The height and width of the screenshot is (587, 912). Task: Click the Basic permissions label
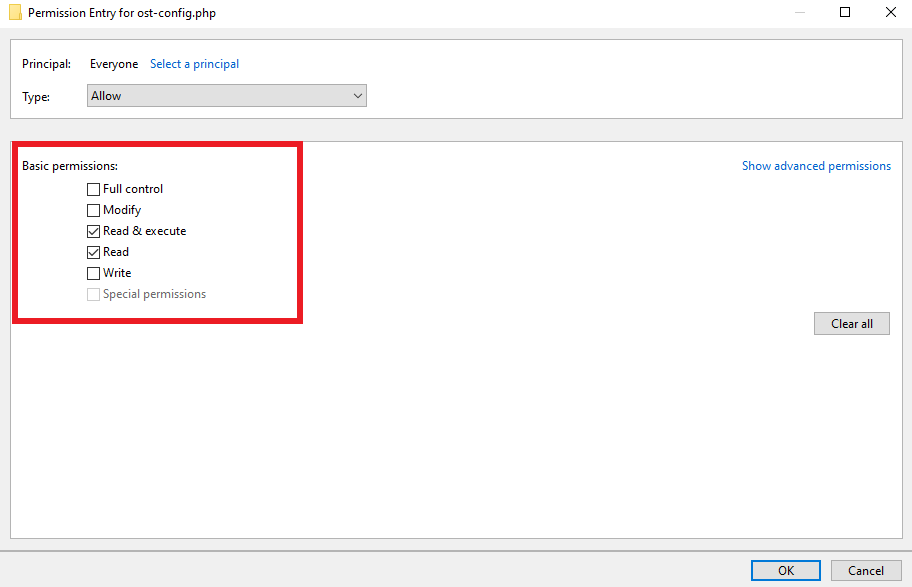click(x=70, y=166)
